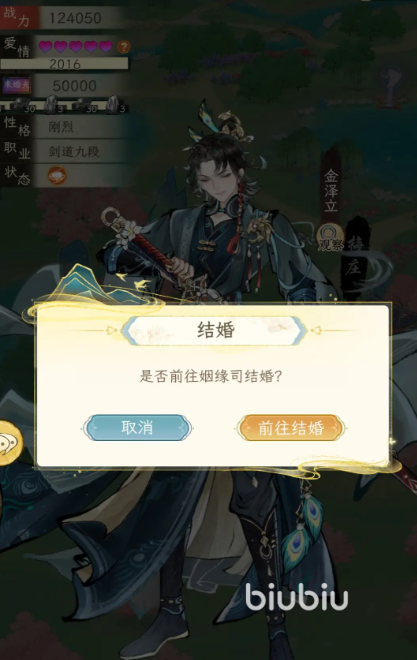
Task: Tap the orange status icon beside 状态
Action: click(x=57, y=176)
